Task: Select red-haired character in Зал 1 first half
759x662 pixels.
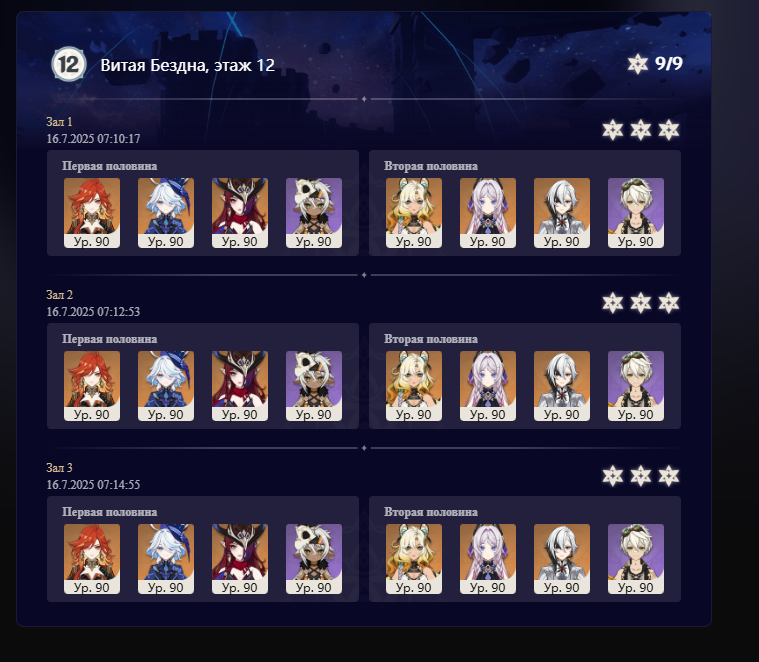Action: tap(92, 213)
